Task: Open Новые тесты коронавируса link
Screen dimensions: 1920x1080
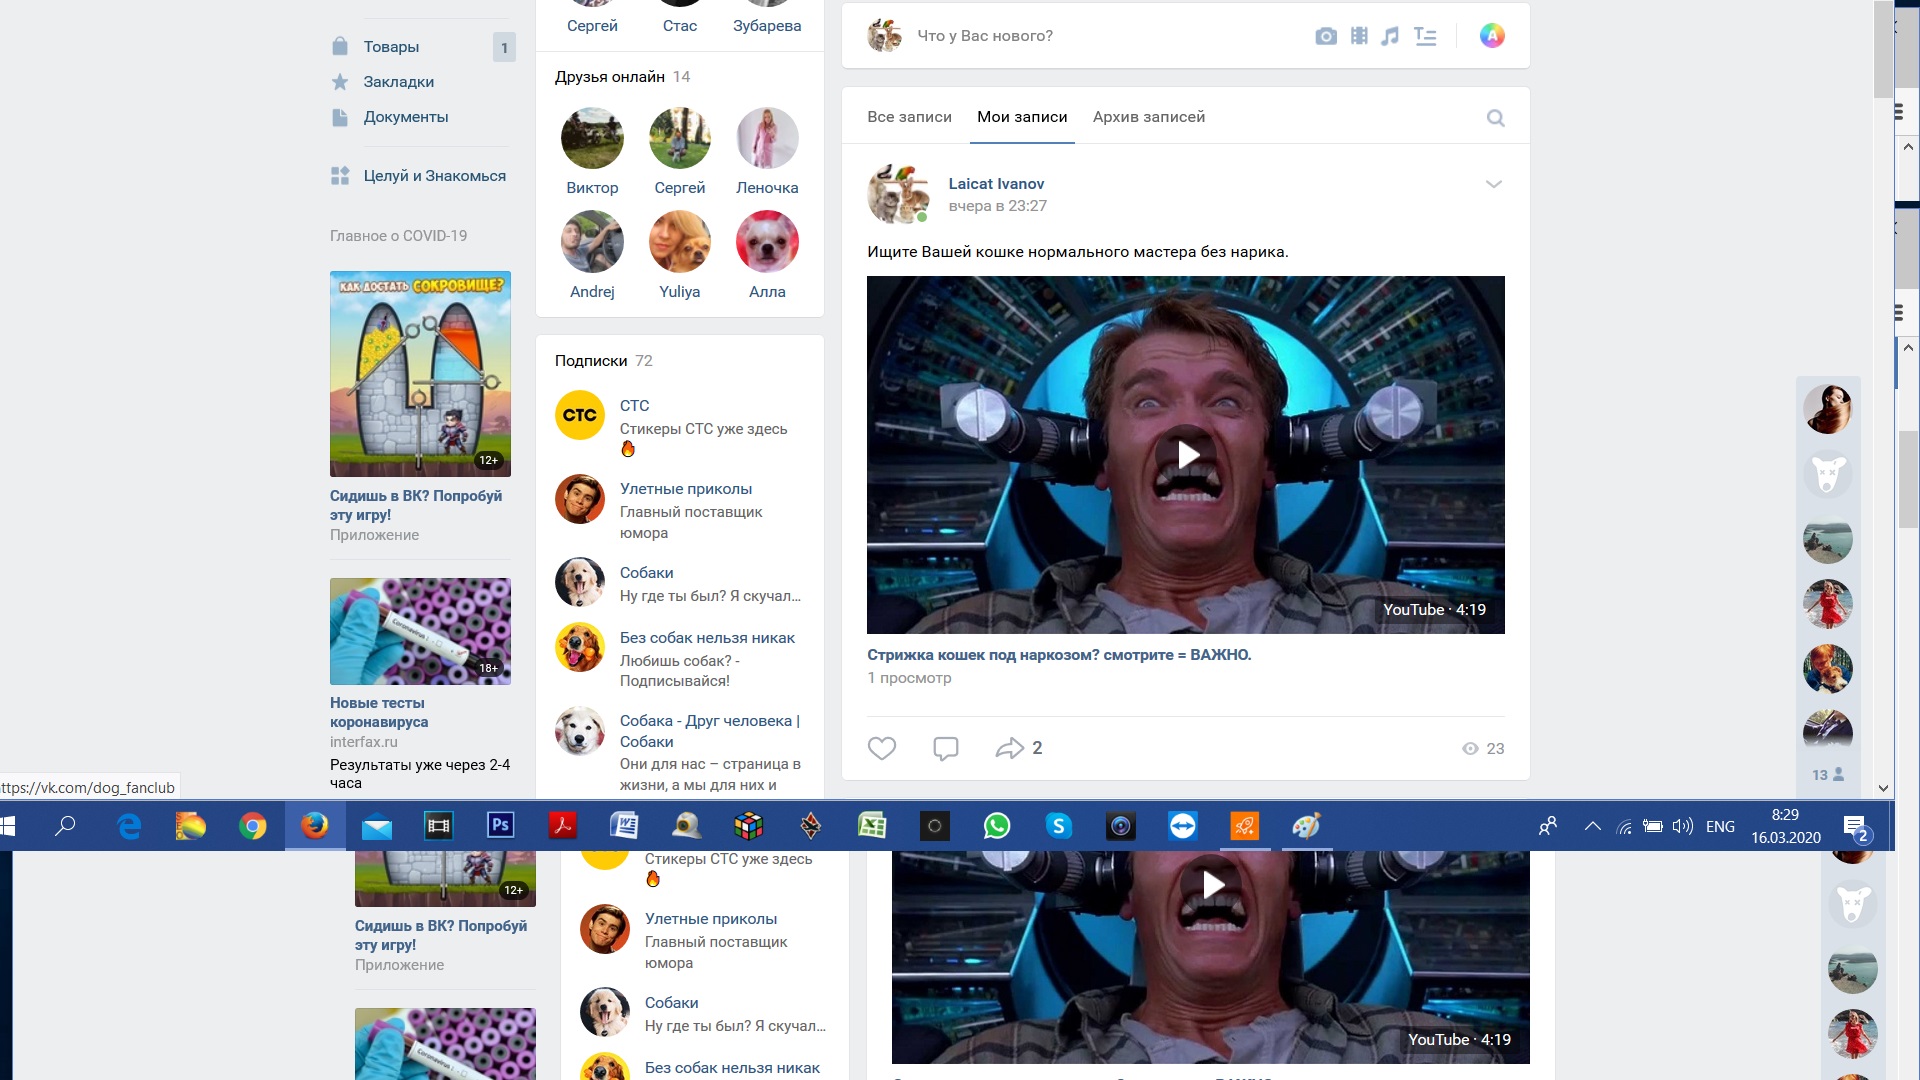Action: (x=379, y=712)
